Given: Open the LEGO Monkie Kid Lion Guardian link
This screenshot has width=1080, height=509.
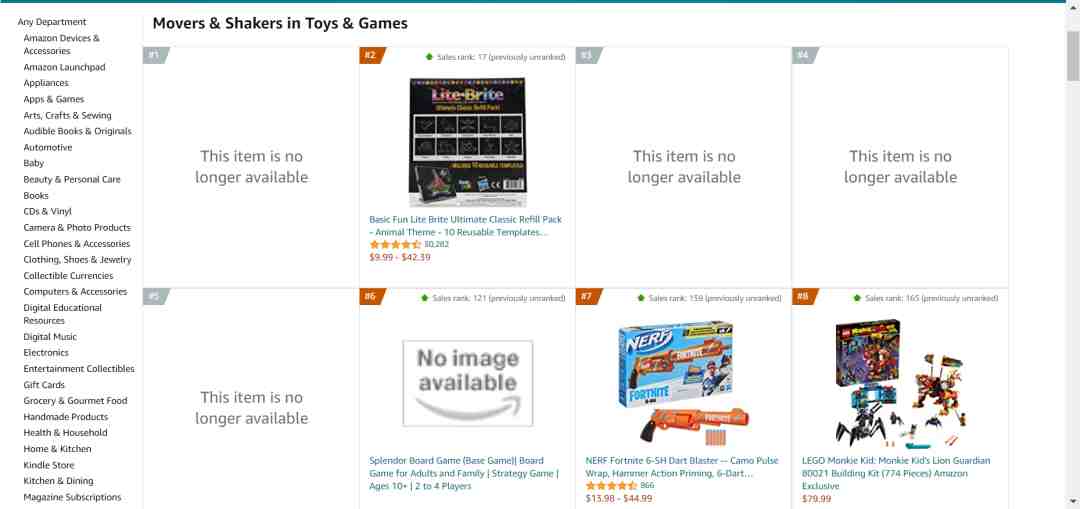Looking at the screenshot, I should click(x=896, y=473).
